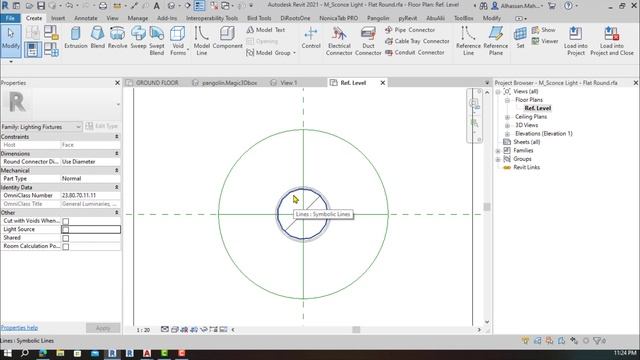The image size is (640, 360).
Task: Expand 3D Views in Project Browser
Action: point(507,125)
